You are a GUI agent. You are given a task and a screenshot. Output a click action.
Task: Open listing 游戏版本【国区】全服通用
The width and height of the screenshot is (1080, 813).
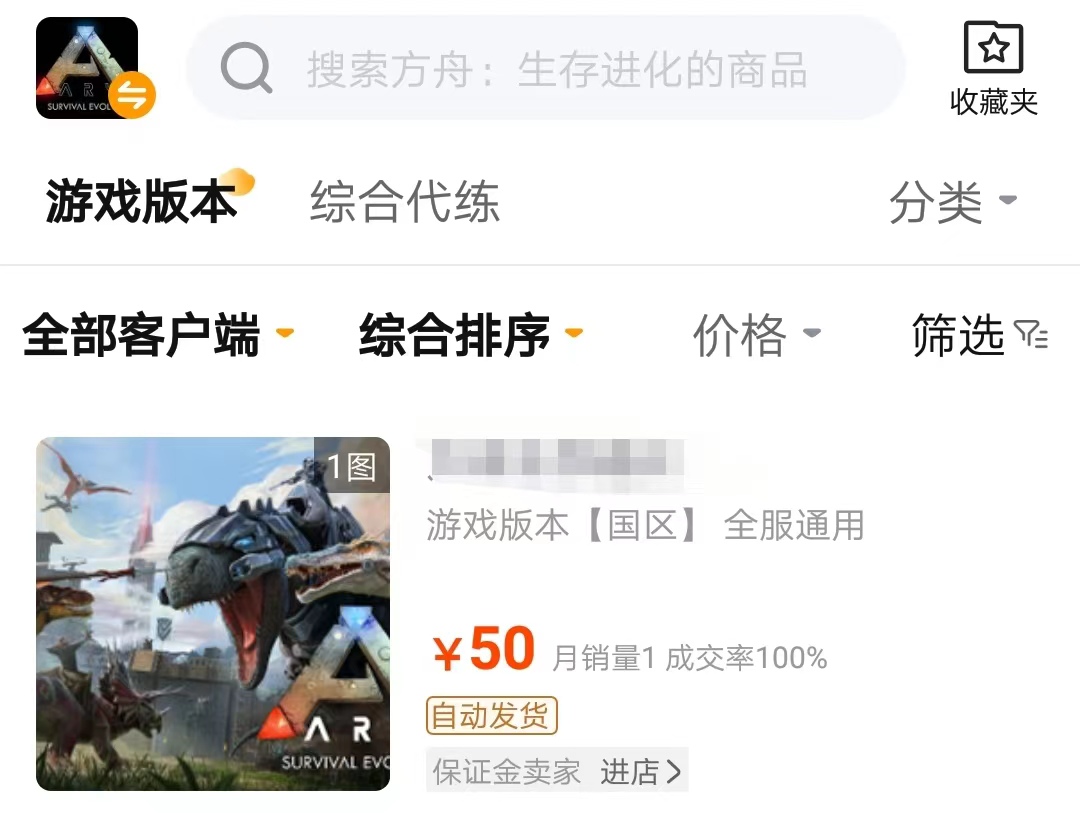[x=645, y=525]
